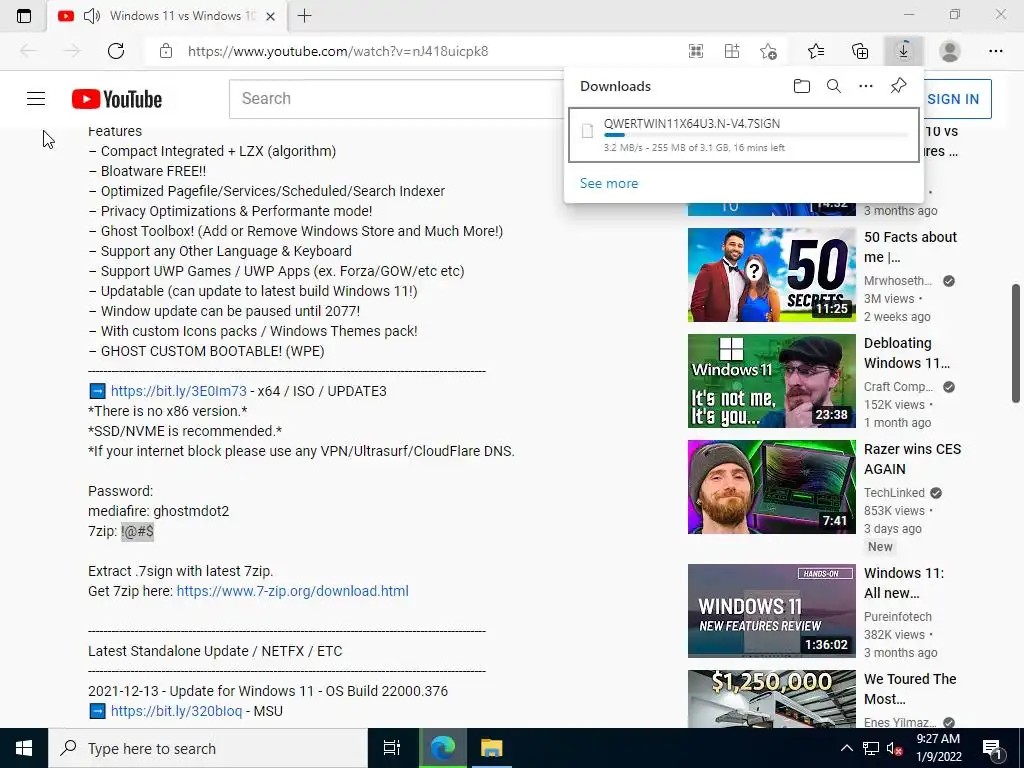This screenshot has height=768, width=1024.
Task: Click See more in Downloads
Action: (x=609, y=184)
